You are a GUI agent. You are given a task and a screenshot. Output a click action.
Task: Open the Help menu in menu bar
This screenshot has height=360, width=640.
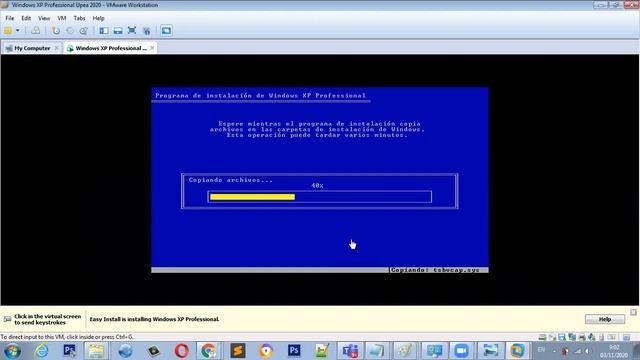[98, 18]
